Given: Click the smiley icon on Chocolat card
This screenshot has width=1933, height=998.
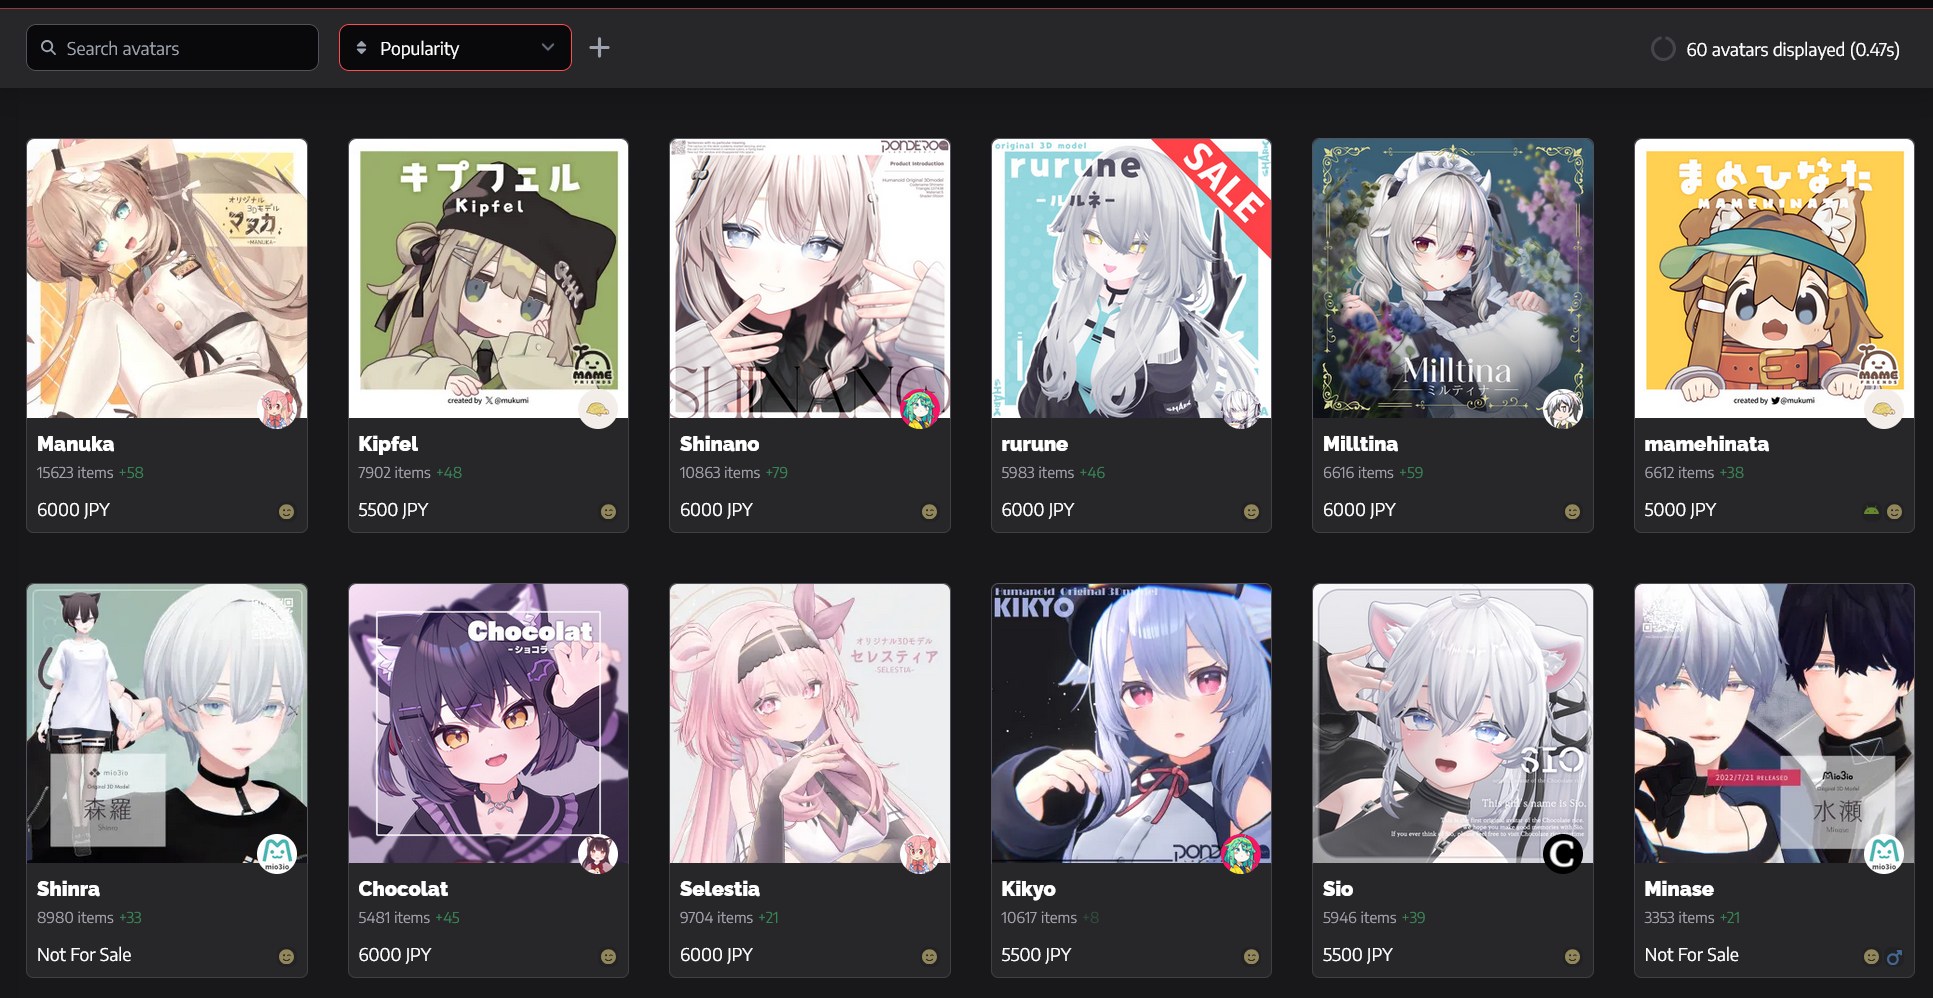Looking at the screenshot, I should 608,957.
